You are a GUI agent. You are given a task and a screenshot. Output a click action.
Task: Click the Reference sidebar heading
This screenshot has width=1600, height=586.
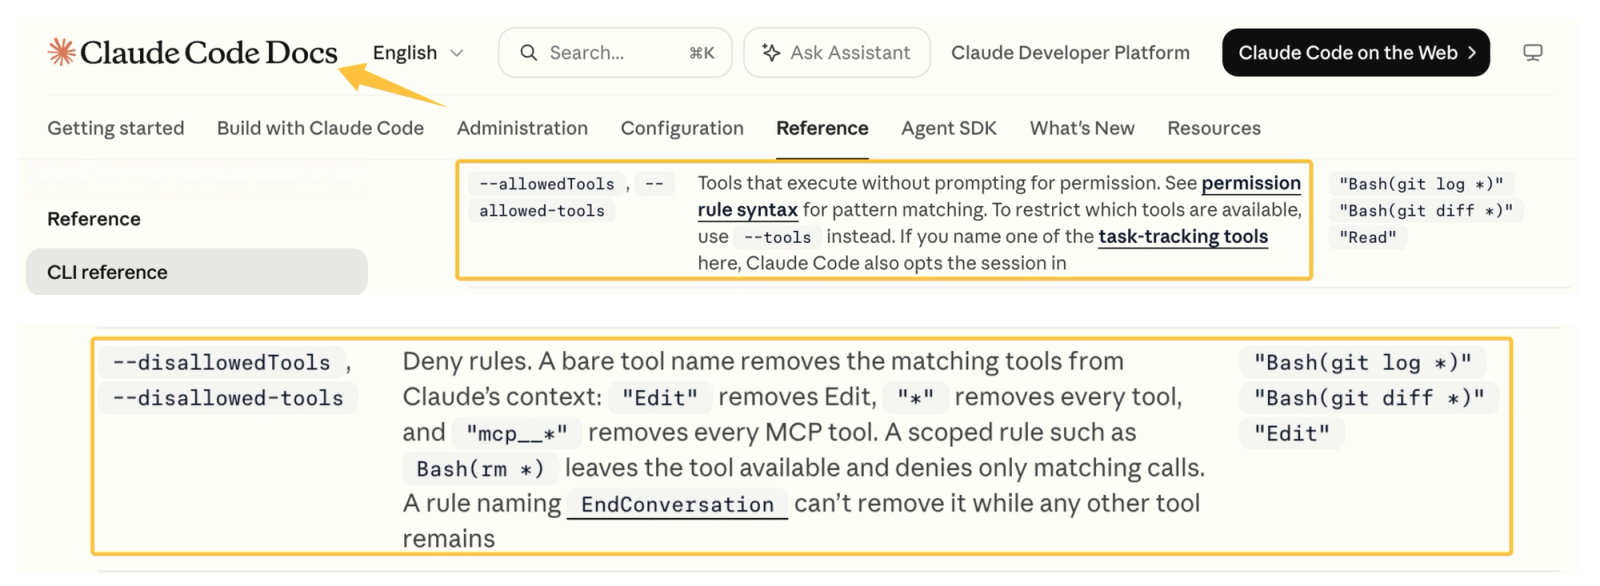[x=94, y=219]
